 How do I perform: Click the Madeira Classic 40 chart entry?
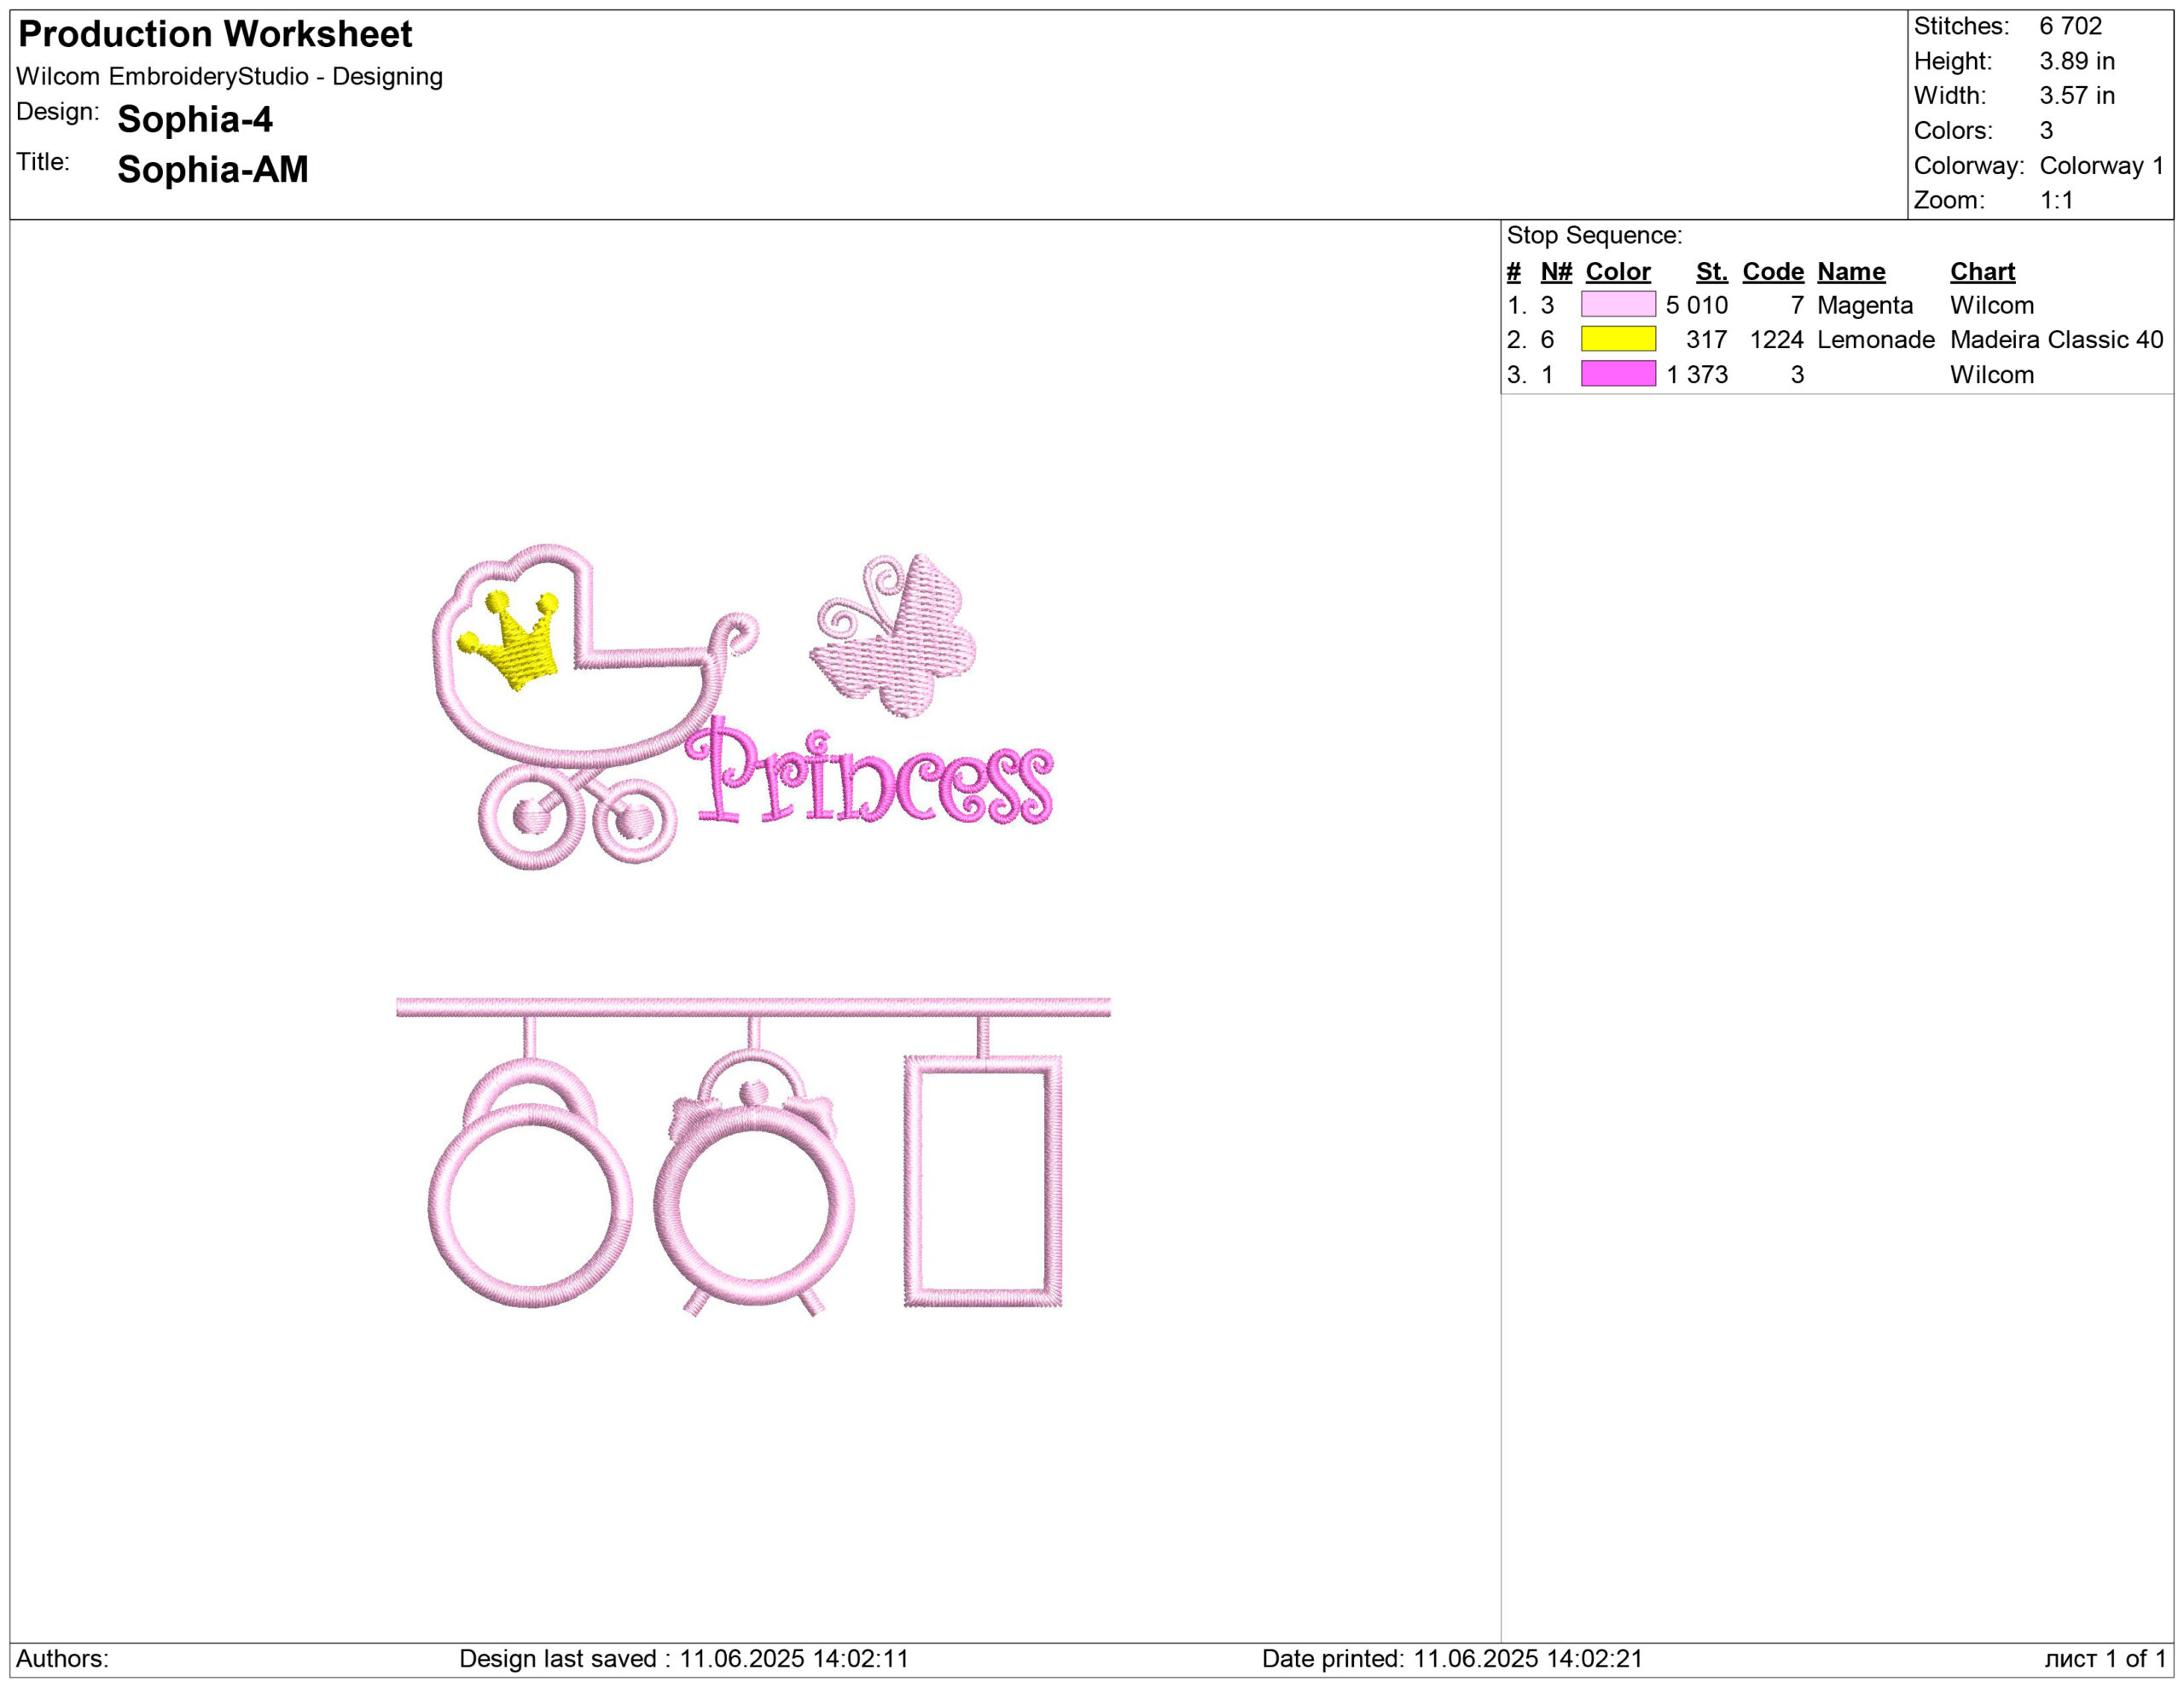(2055, 339)
